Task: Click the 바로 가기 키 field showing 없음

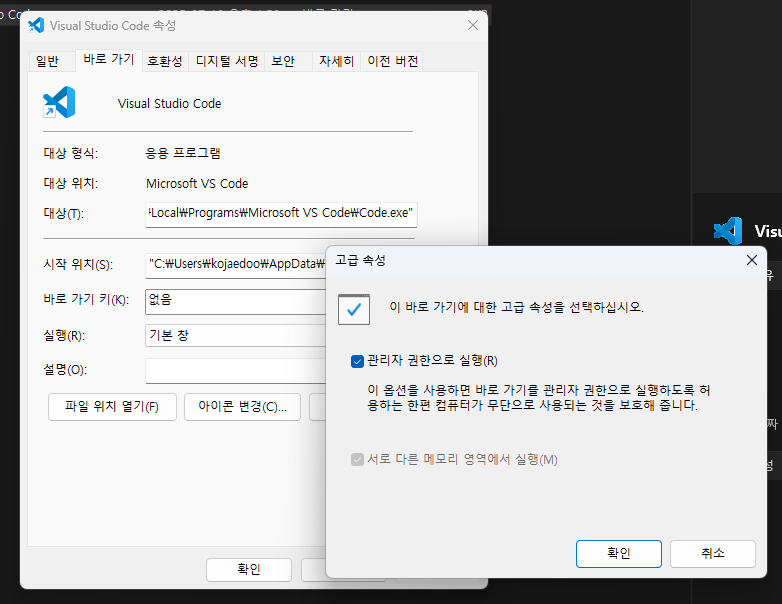Action: [x=235, y=302]
